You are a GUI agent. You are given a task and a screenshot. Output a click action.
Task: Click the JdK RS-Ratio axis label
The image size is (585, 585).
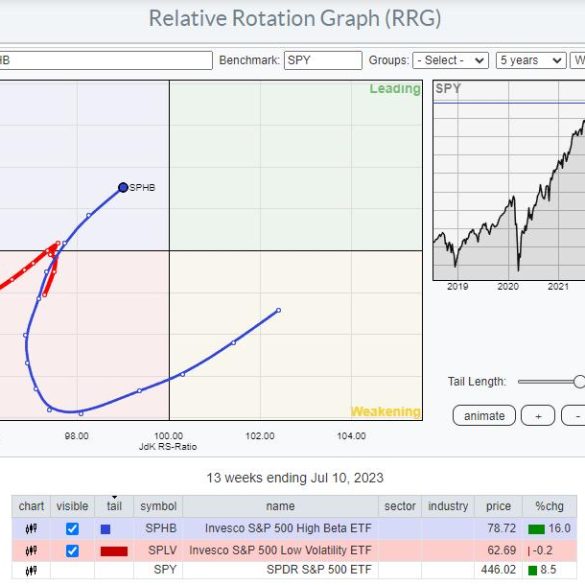point(168,447)
